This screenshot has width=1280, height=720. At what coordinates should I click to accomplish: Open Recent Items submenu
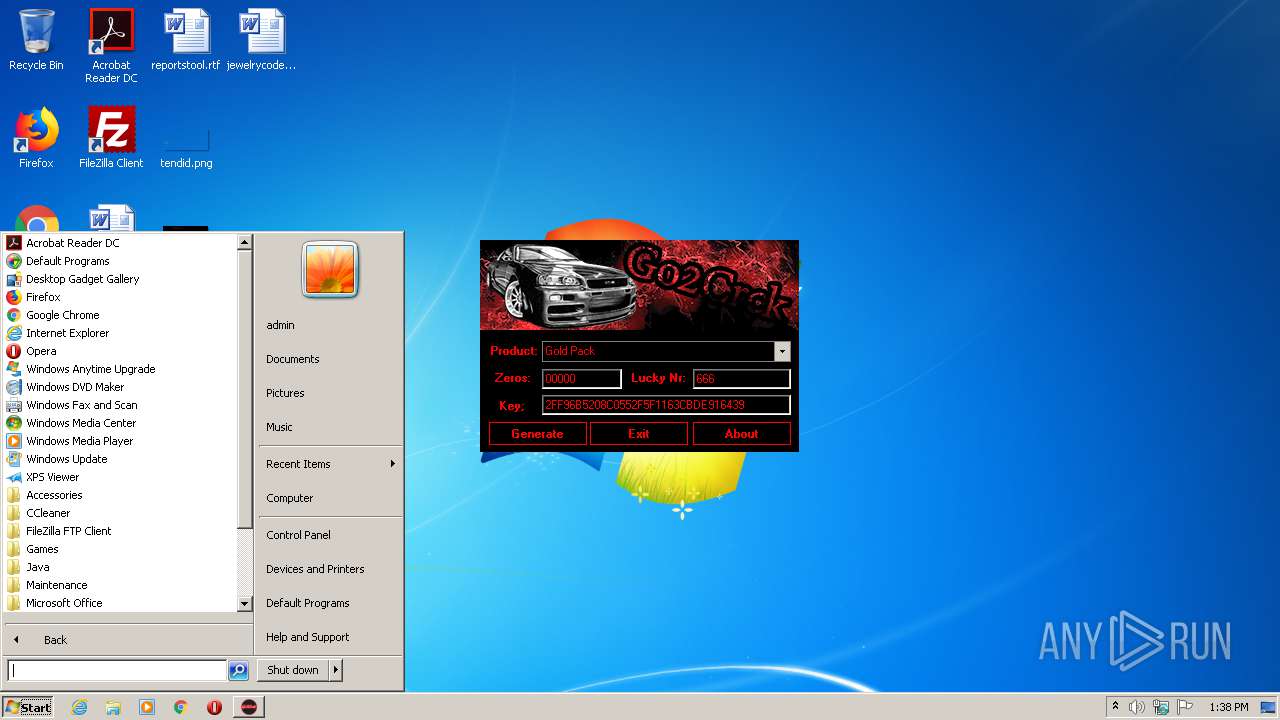pos(330,464)
